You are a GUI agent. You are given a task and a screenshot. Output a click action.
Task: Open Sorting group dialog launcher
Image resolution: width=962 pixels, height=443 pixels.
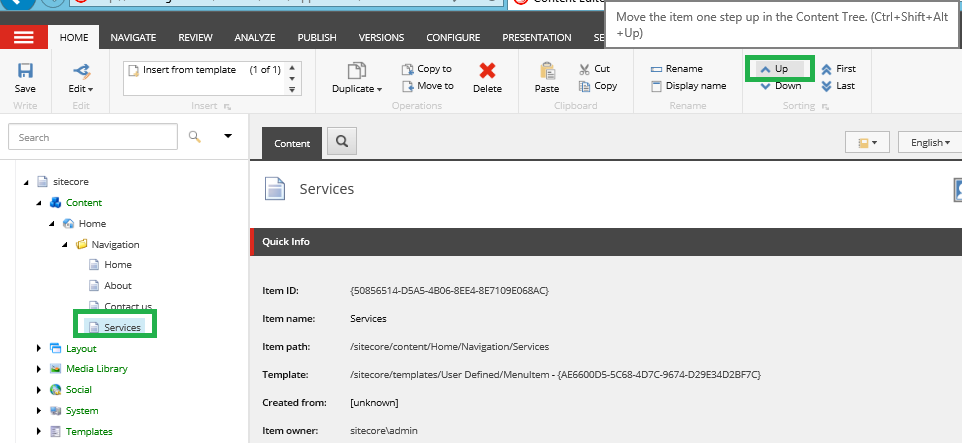(825, 107)
